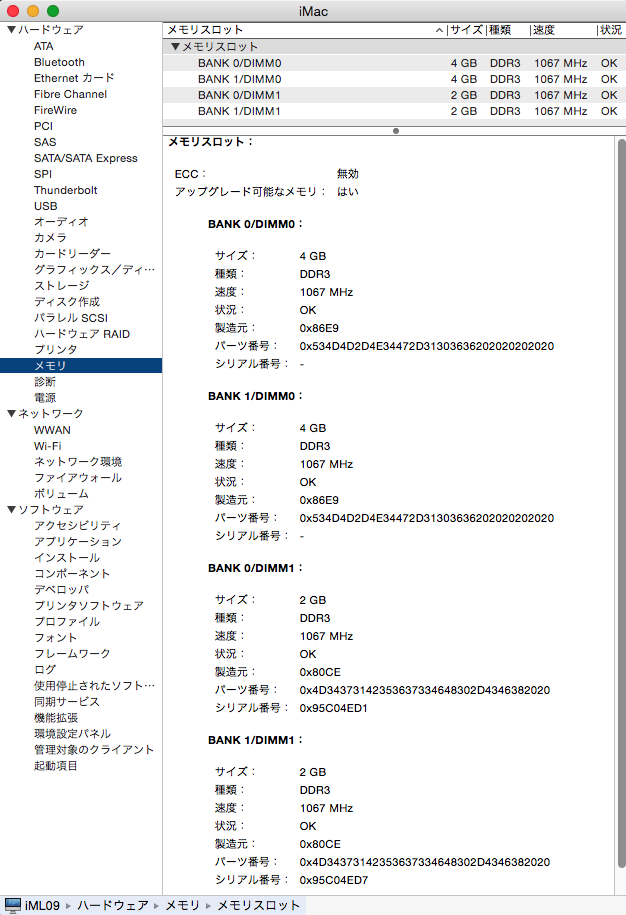This screenshot has height=915, width=626.
Task: Select the BANK 0/DIMM1 table row
Action: tap(394, 95)
